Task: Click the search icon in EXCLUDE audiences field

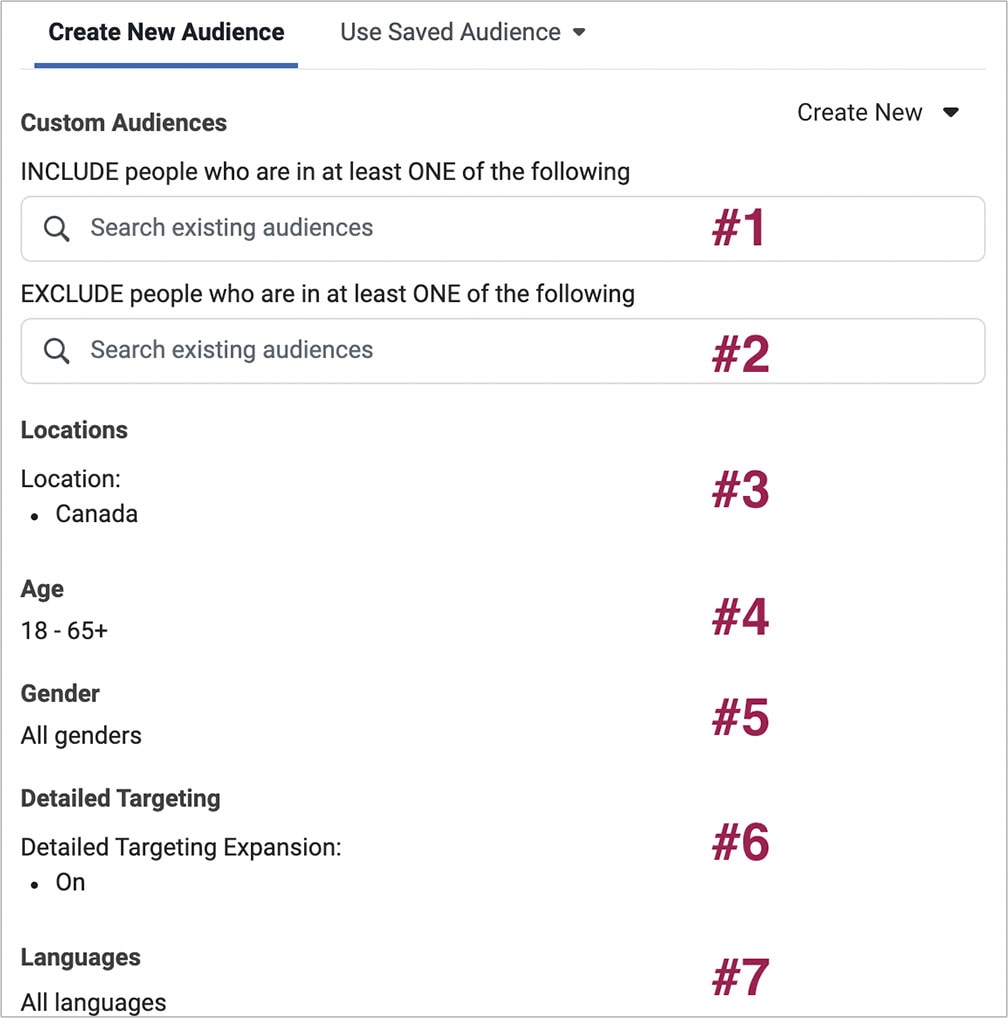Action: [x=57, y=351]
